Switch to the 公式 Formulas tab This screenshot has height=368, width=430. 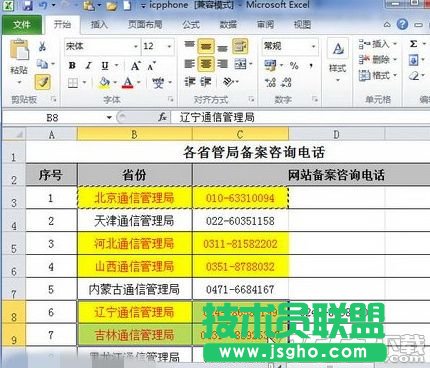[x=191, y=24]
